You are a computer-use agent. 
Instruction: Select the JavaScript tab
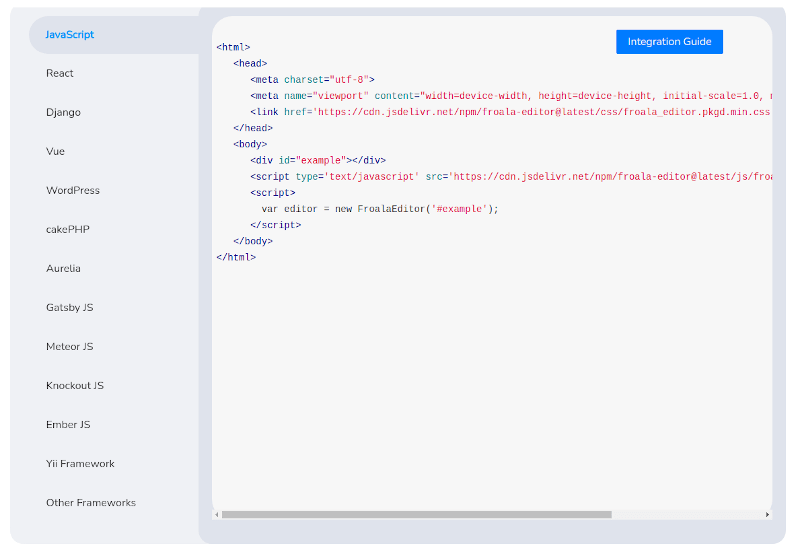click(70, 35)
